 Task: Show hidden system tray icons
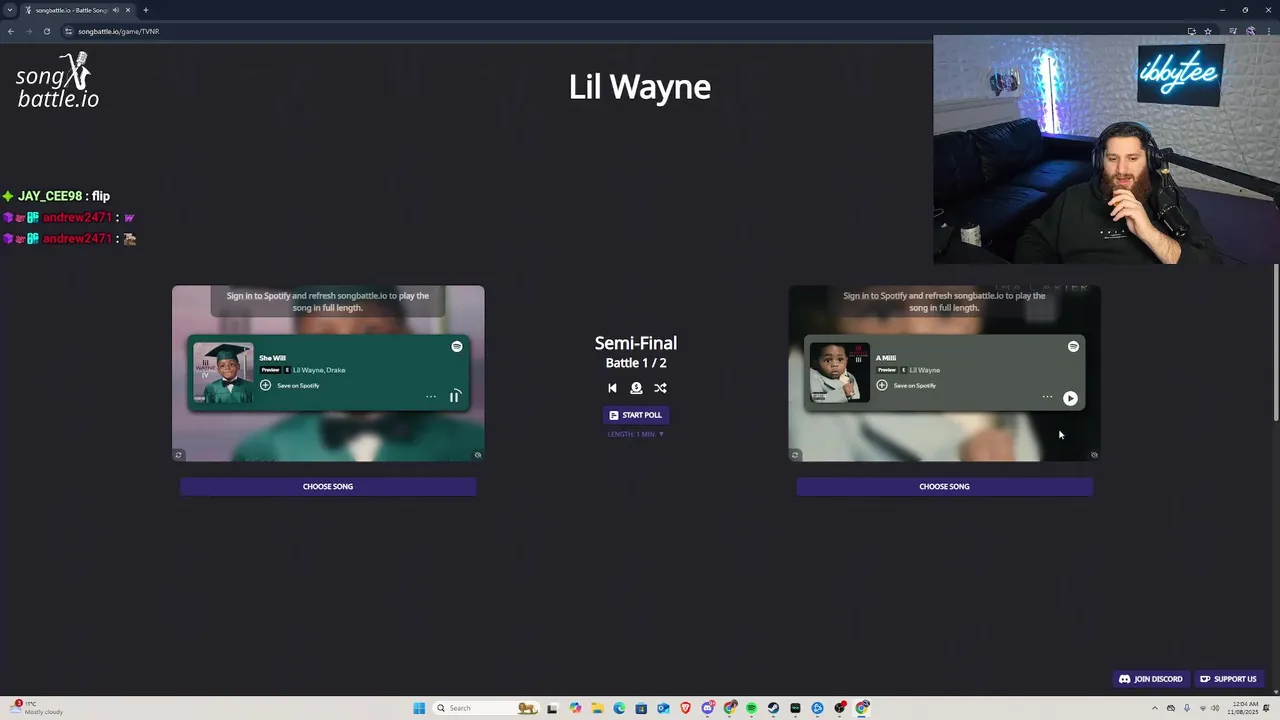1155,708
